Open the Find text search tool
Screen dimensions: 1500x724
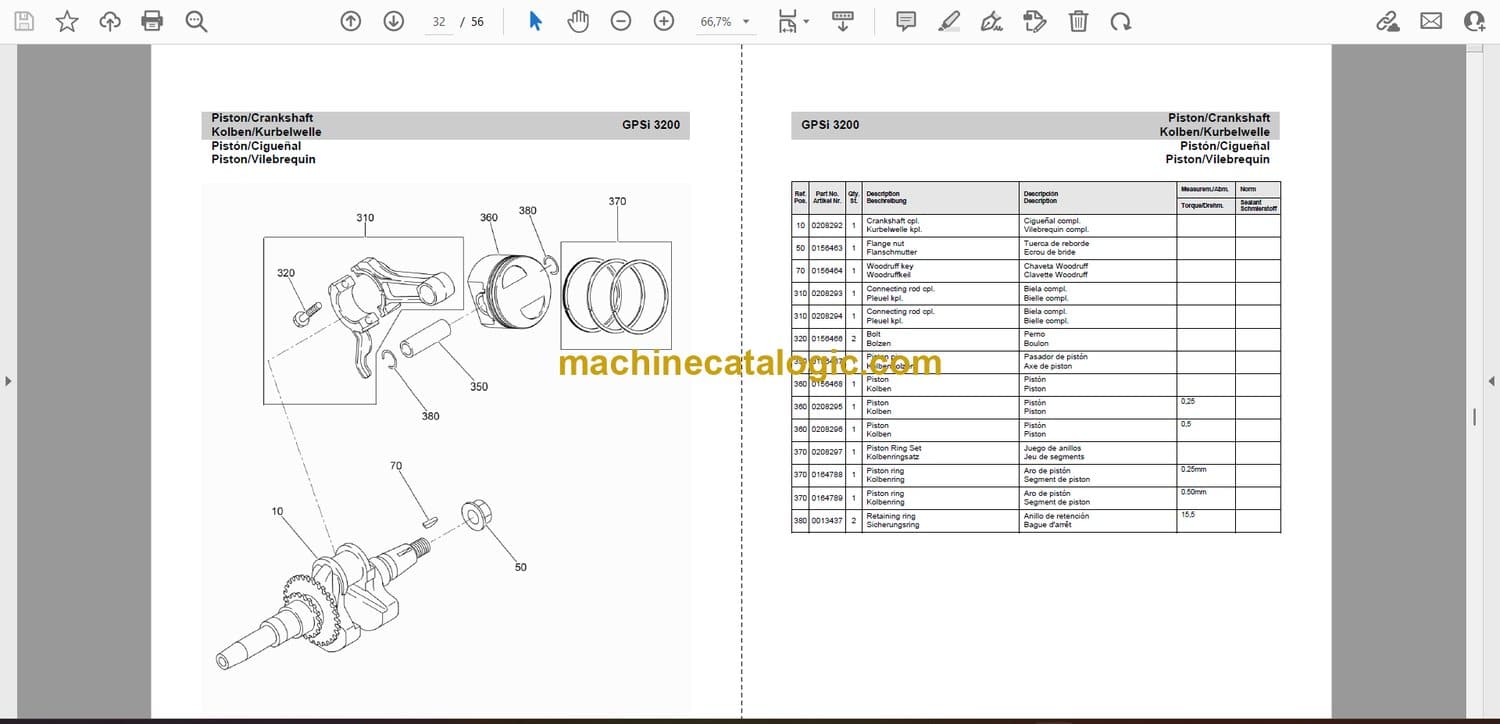[196, 21]
